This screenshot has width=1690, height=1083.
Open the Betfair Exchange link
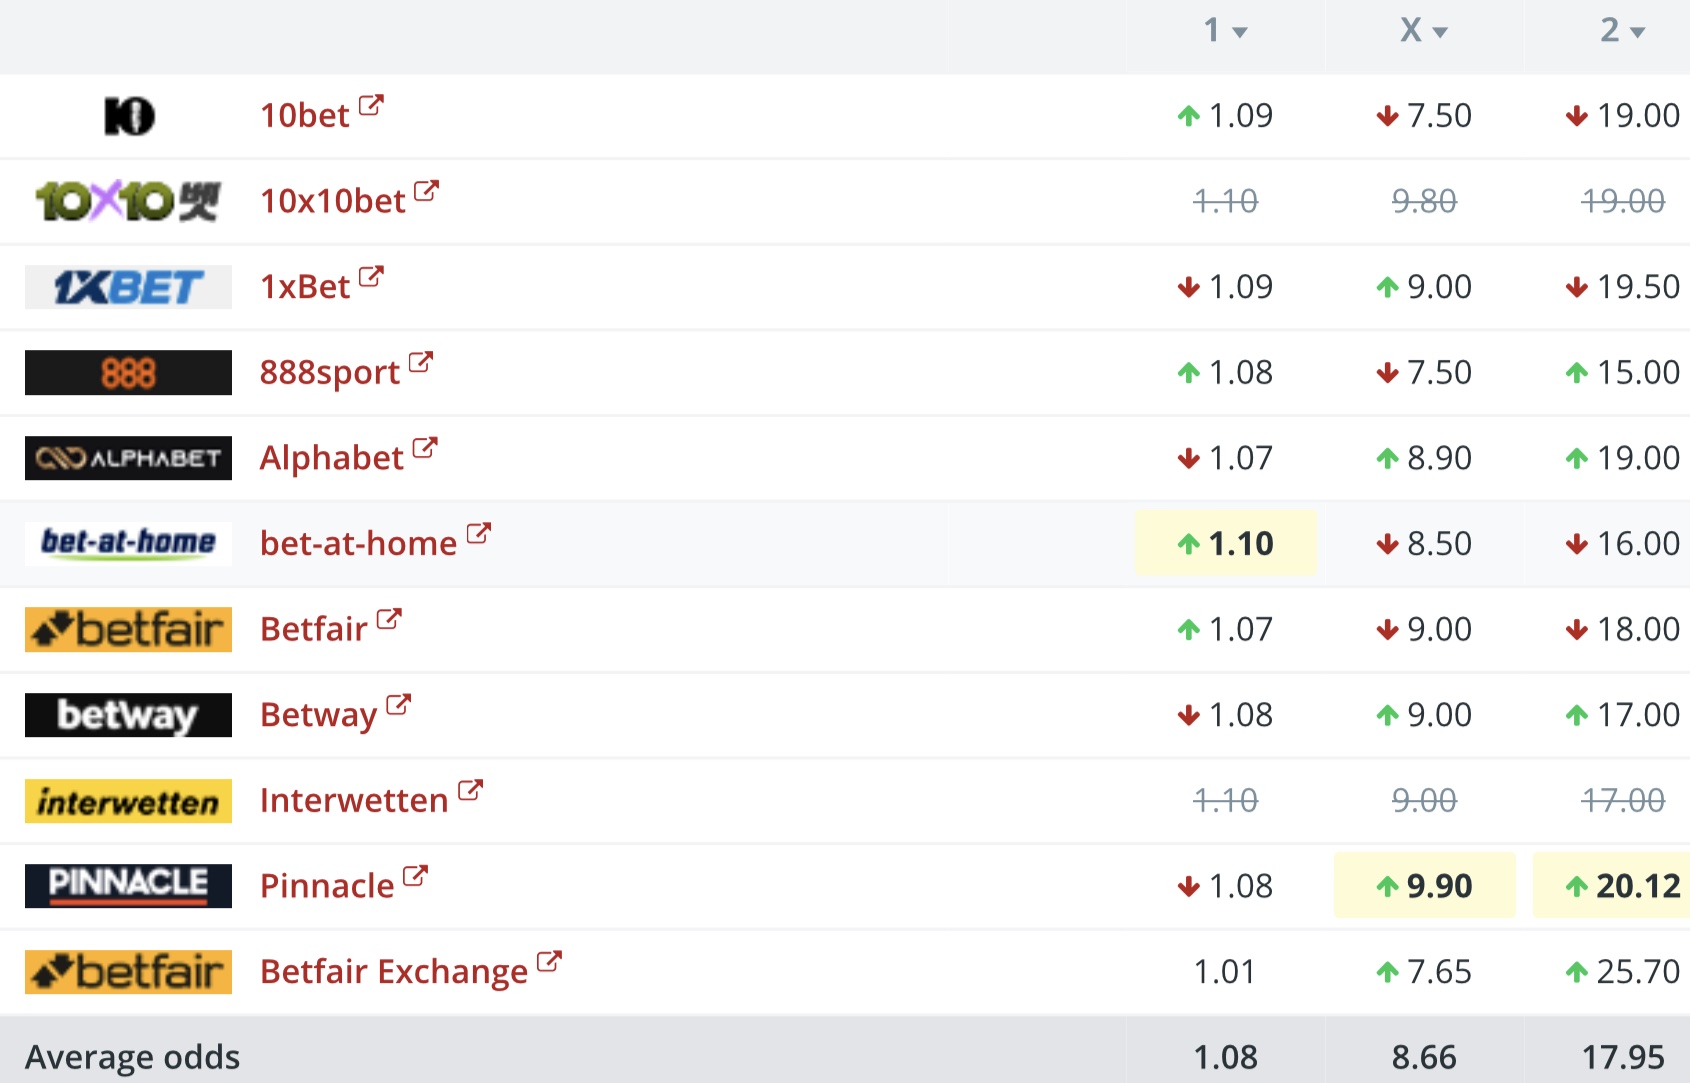pos(394,972)
